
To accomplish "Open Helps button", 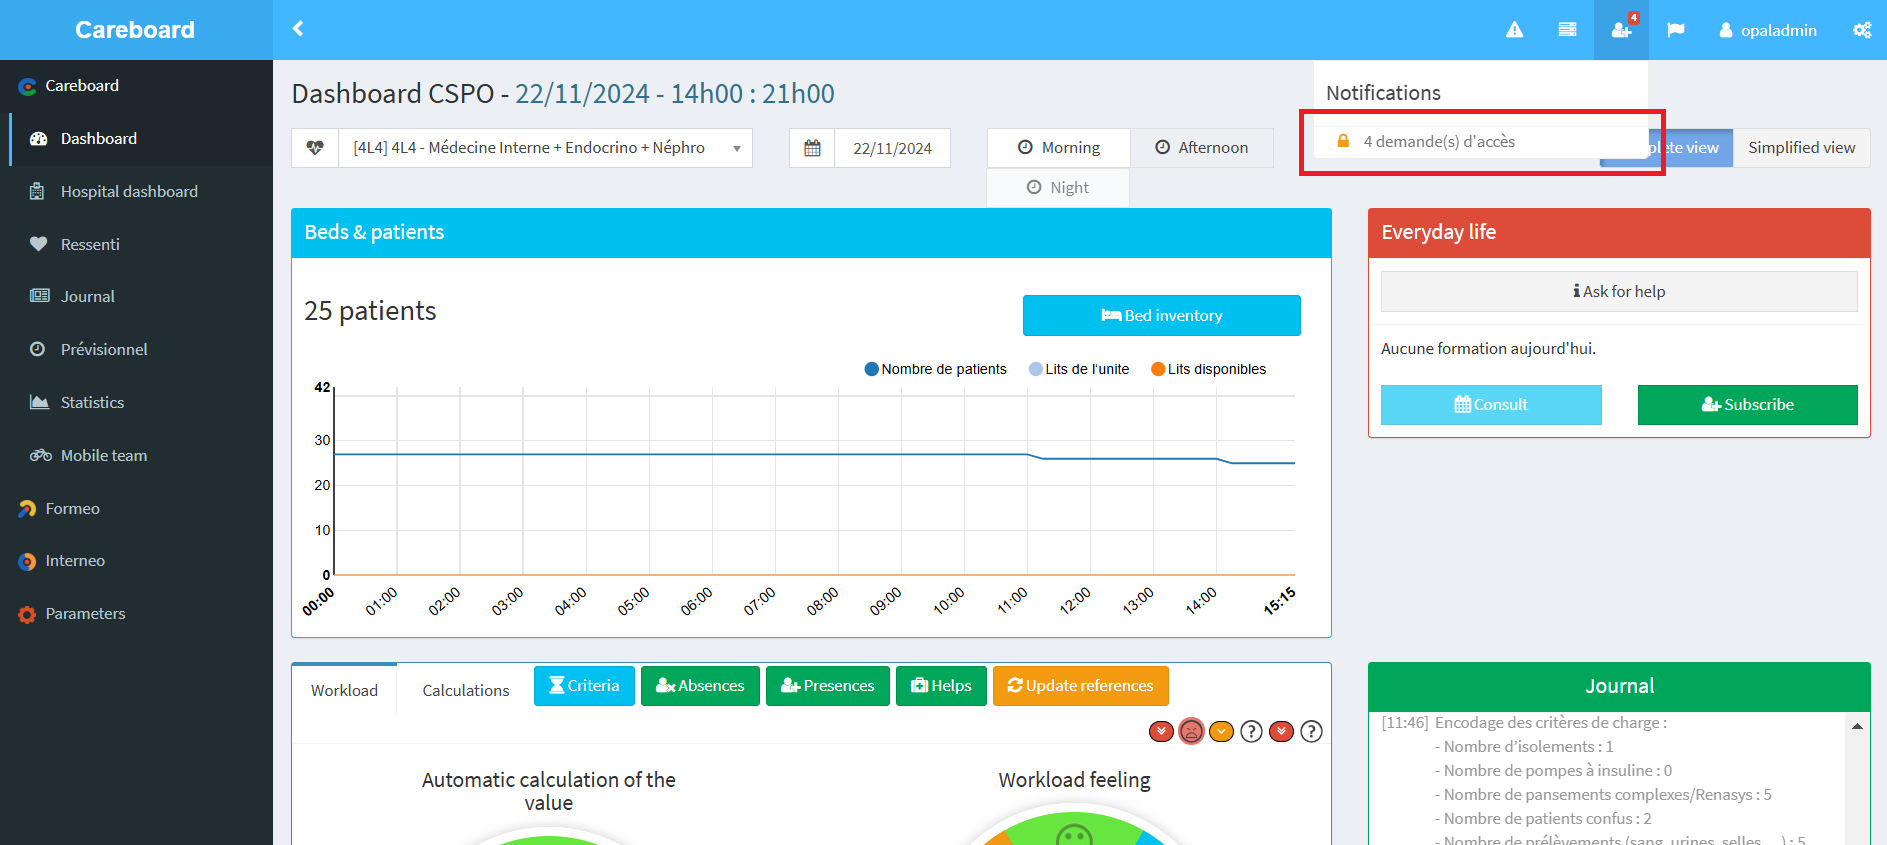I will point(941,686).
